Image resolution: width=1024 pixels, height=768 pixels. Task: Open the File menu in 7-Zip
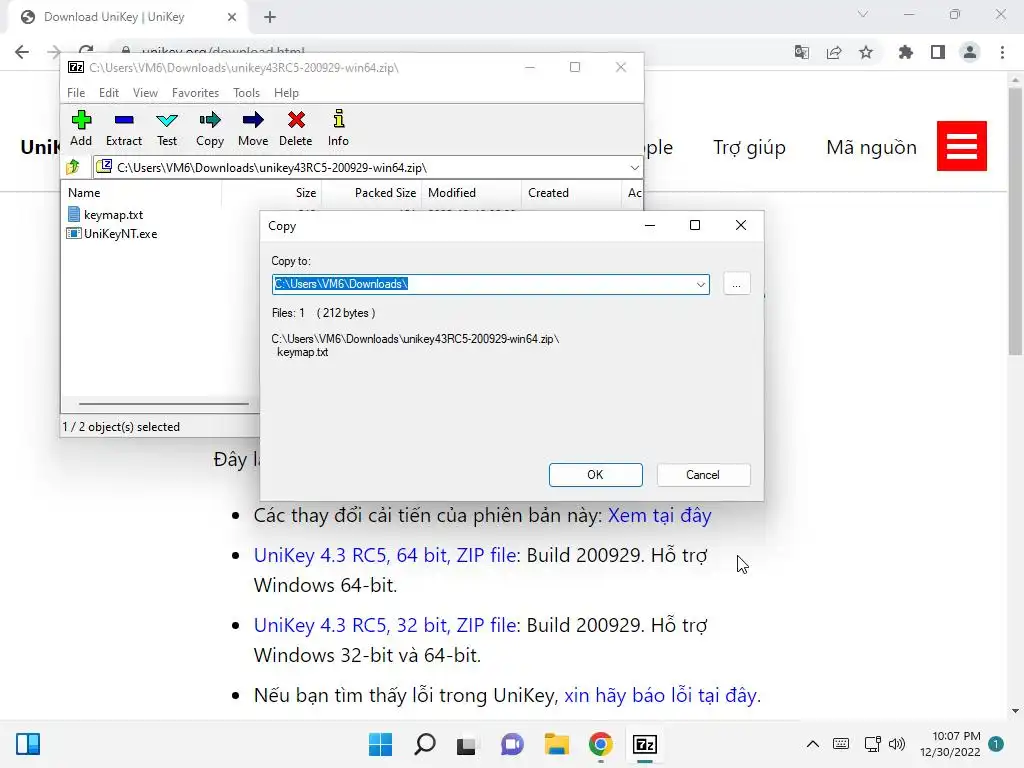pyautogui.click(x=76, y=93)
